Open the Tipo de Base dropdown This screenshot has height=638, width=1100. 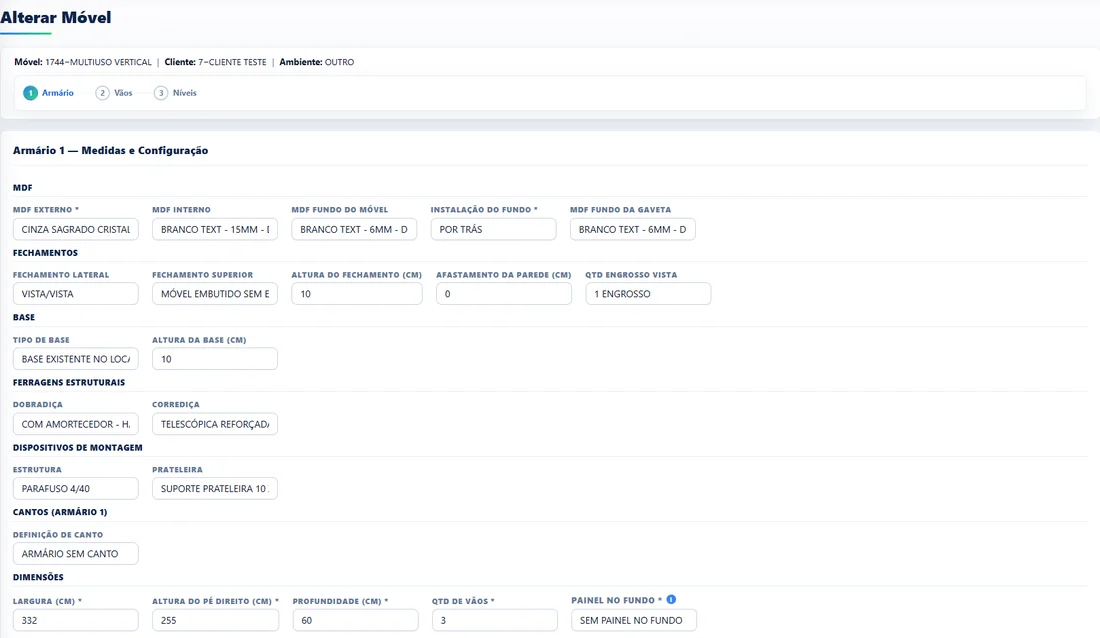[76, 359]
